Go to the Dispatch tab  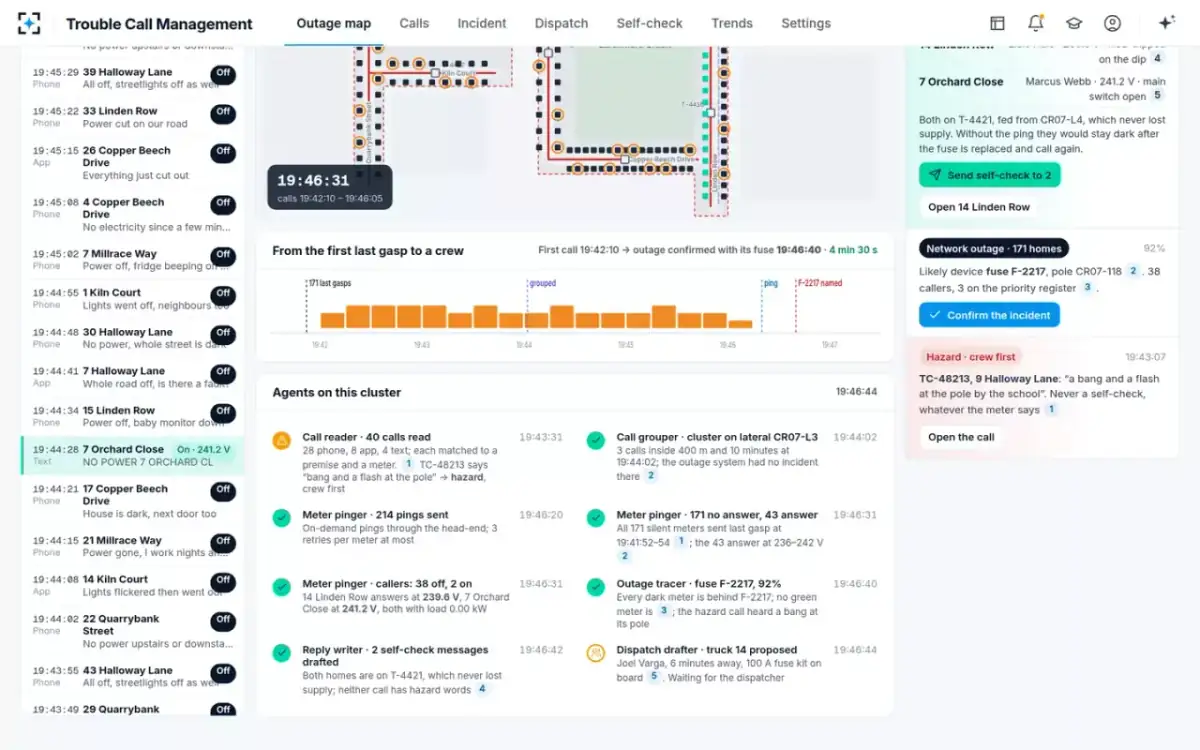pos(561,23)
